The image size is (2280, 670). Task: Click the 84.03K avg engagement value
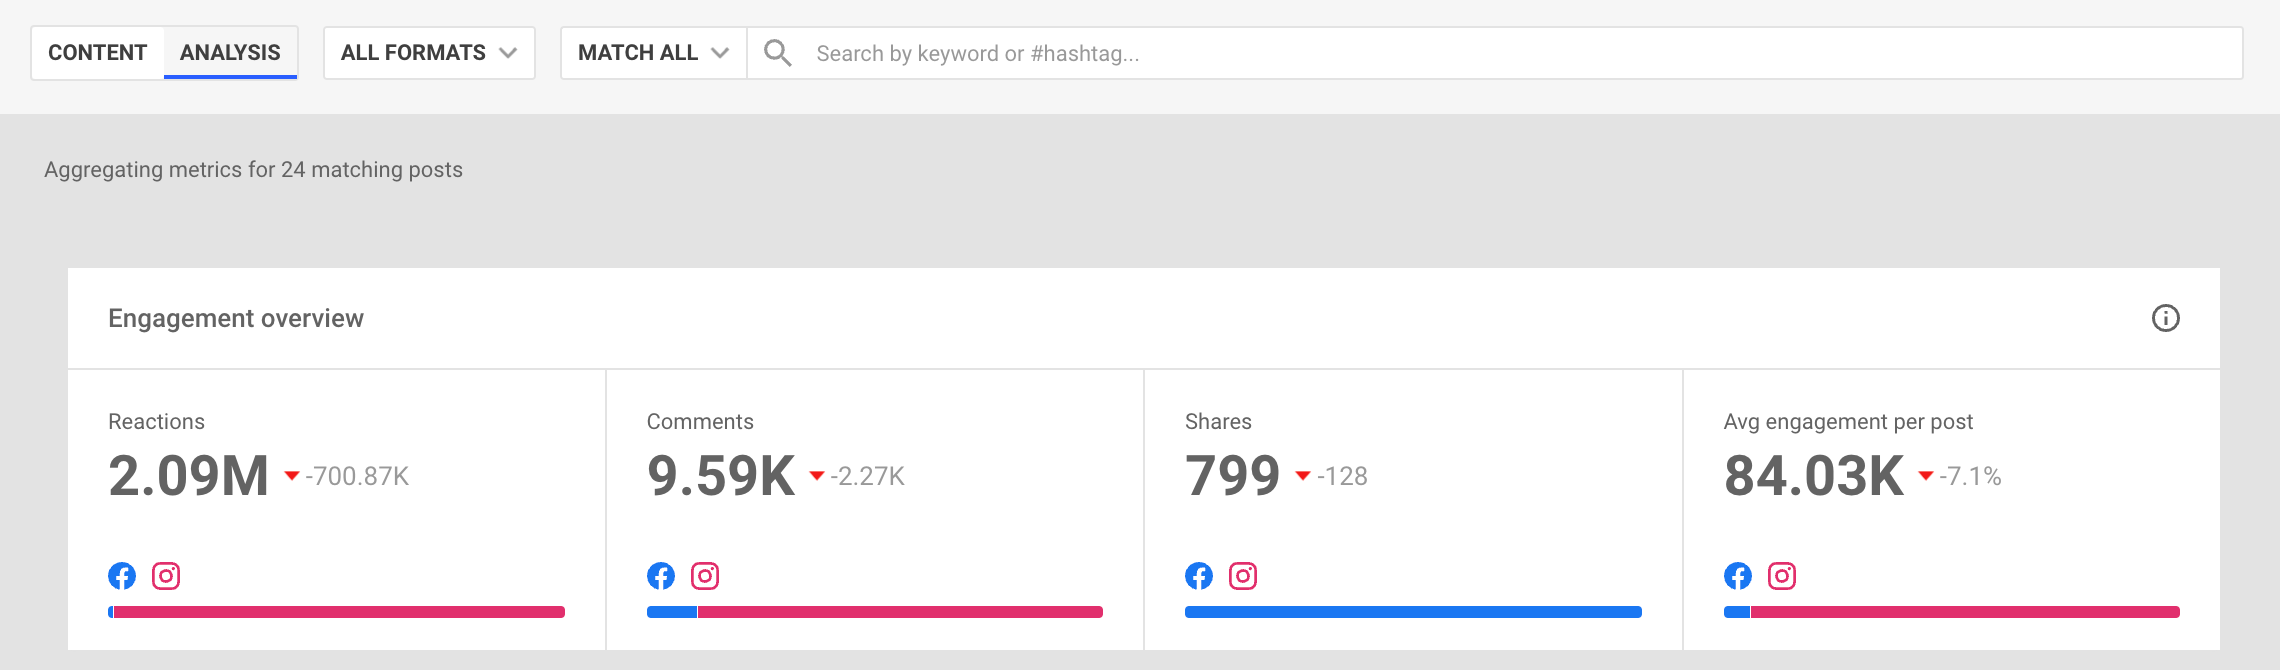1814,475
